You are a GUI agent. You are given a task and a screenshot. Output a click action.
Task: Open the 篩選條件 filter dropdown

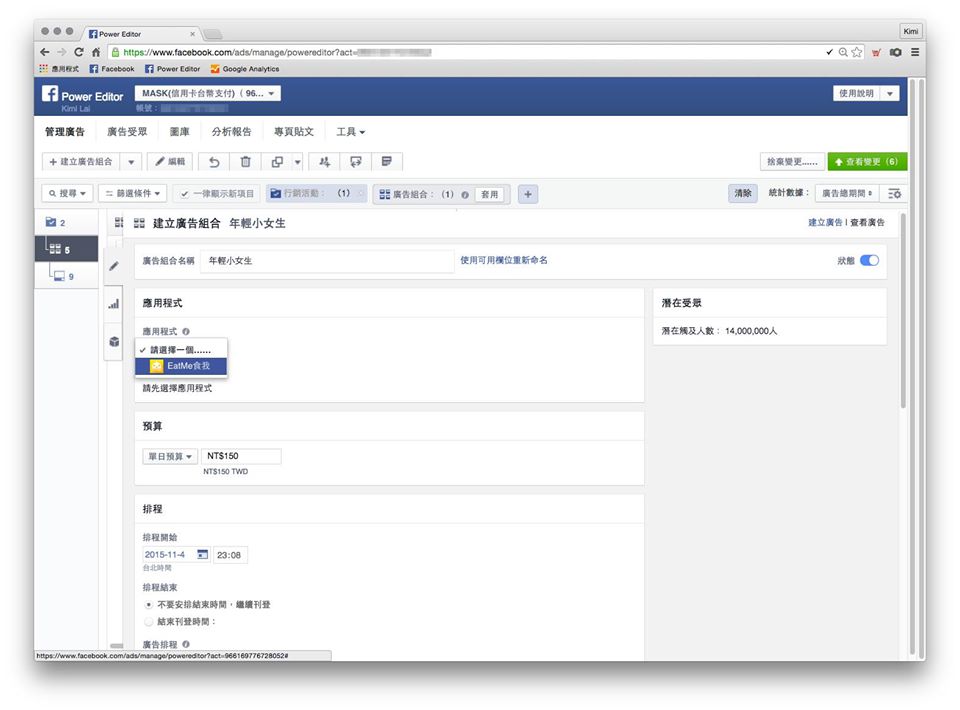pyautogui.click(x=132, y=193)
